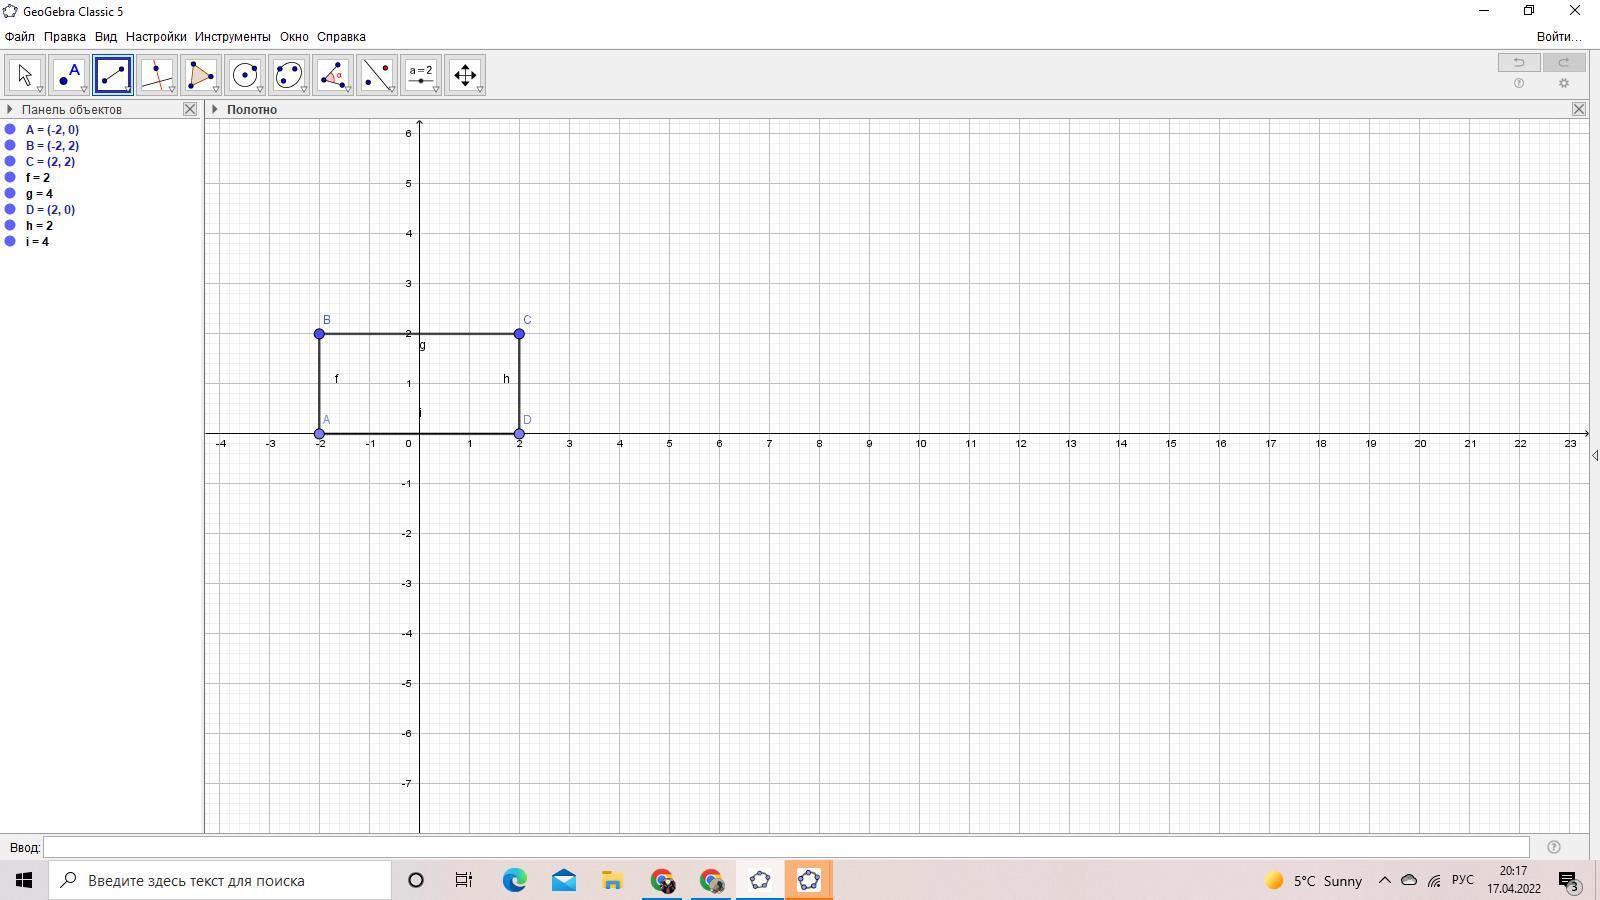Image resolution: width=1600 pixels, height=900 pixels.
Task: Click point D on the canvas
Action: point(519,434)
